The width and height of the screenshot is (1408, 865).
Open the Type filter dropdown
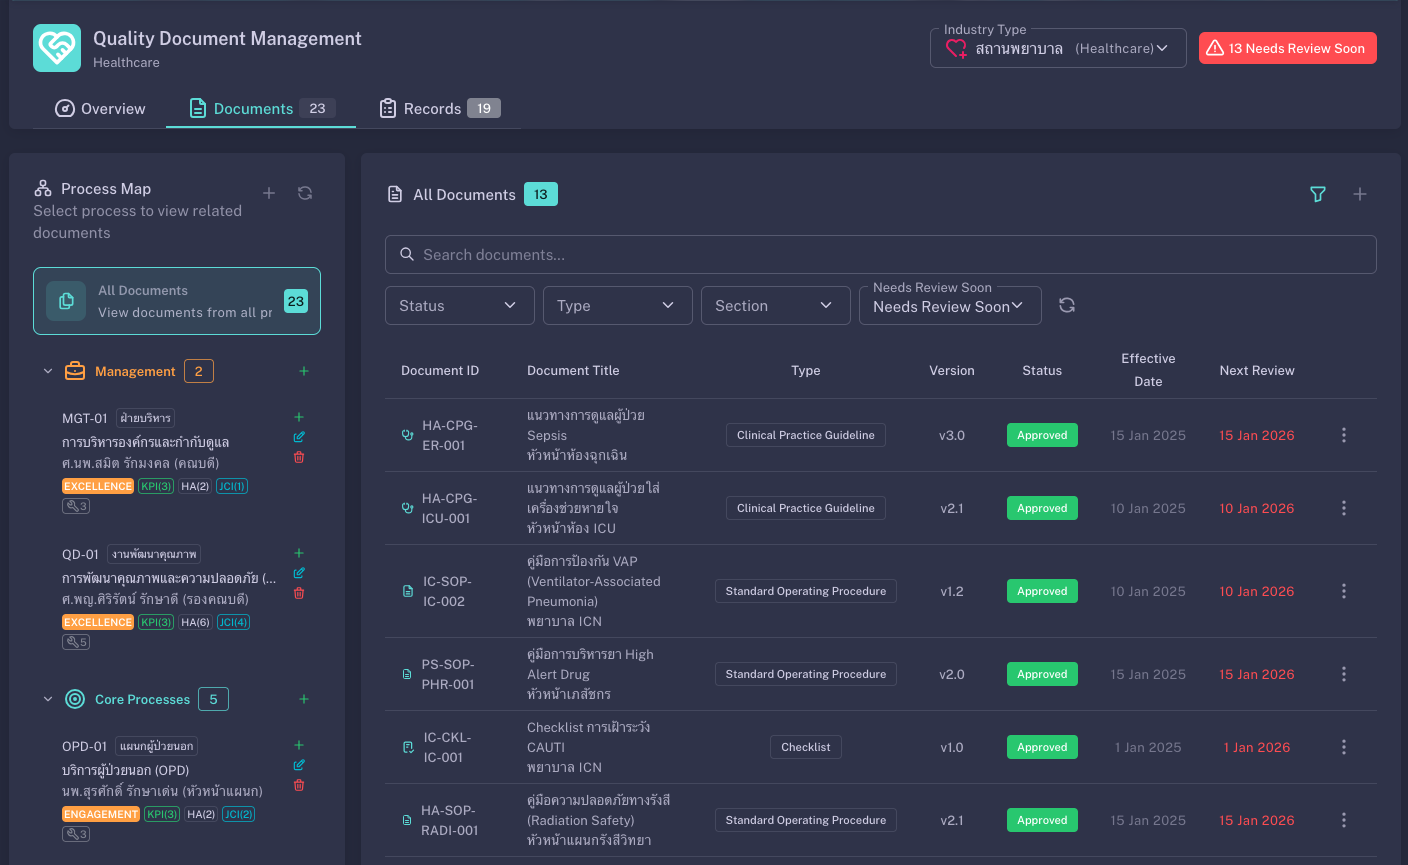point(617,306)
